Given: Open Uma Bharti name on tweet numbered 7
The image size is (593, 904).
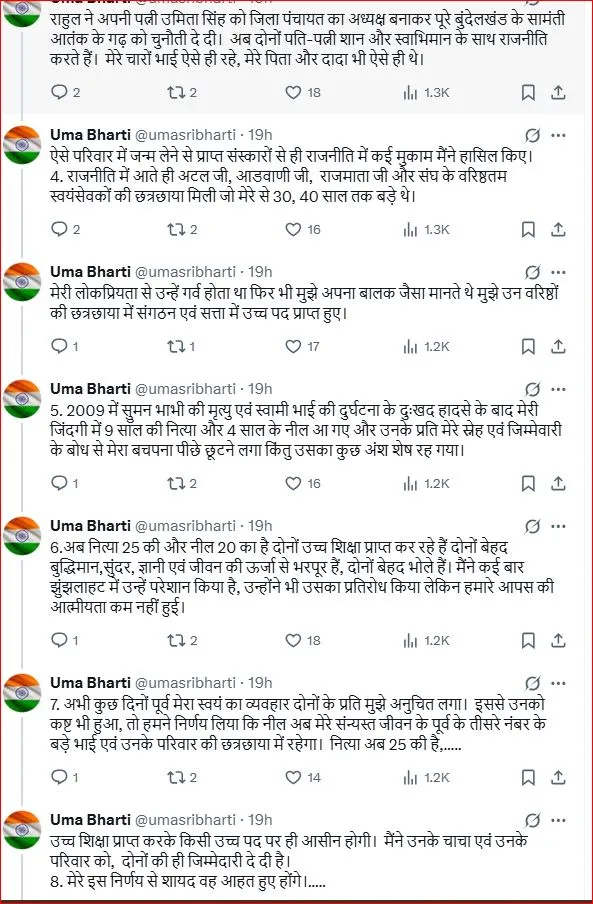Looking at the screenshot, I should click(90, 683).
